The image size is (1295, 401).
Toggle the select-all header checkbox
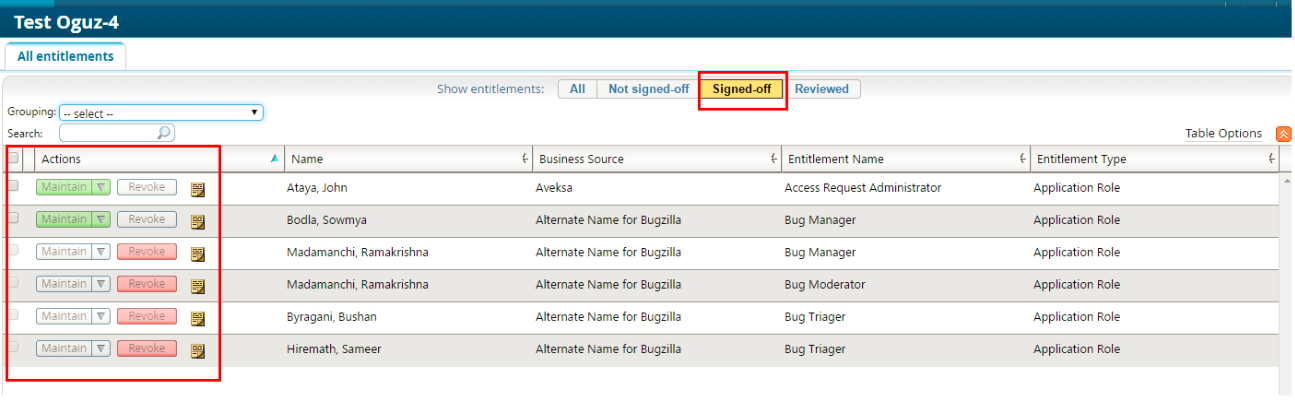pos(13,158)
